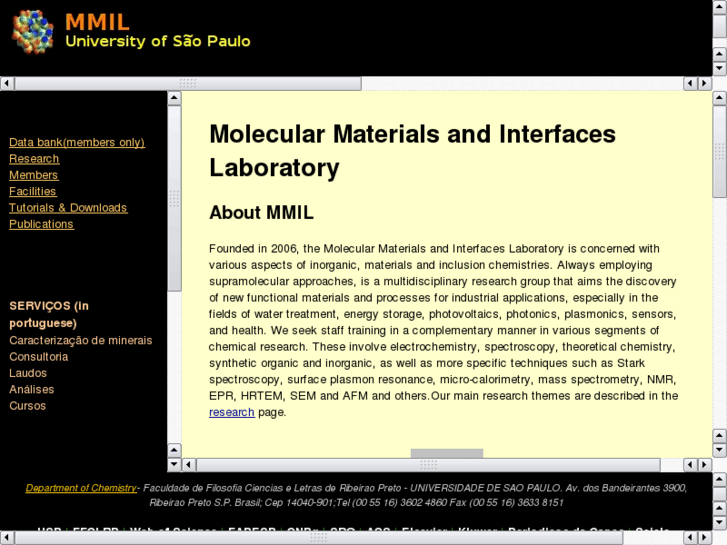The width and height of the screenshot is (727, 545).
Task: Click the top scroll-up arrow of footer frame
Action: [720, 479]
